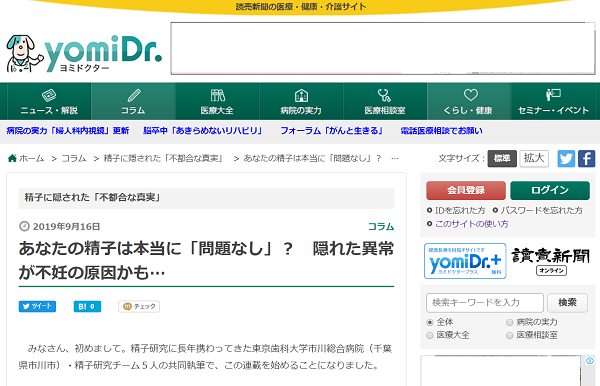Click the clock icon beside date

24,226
